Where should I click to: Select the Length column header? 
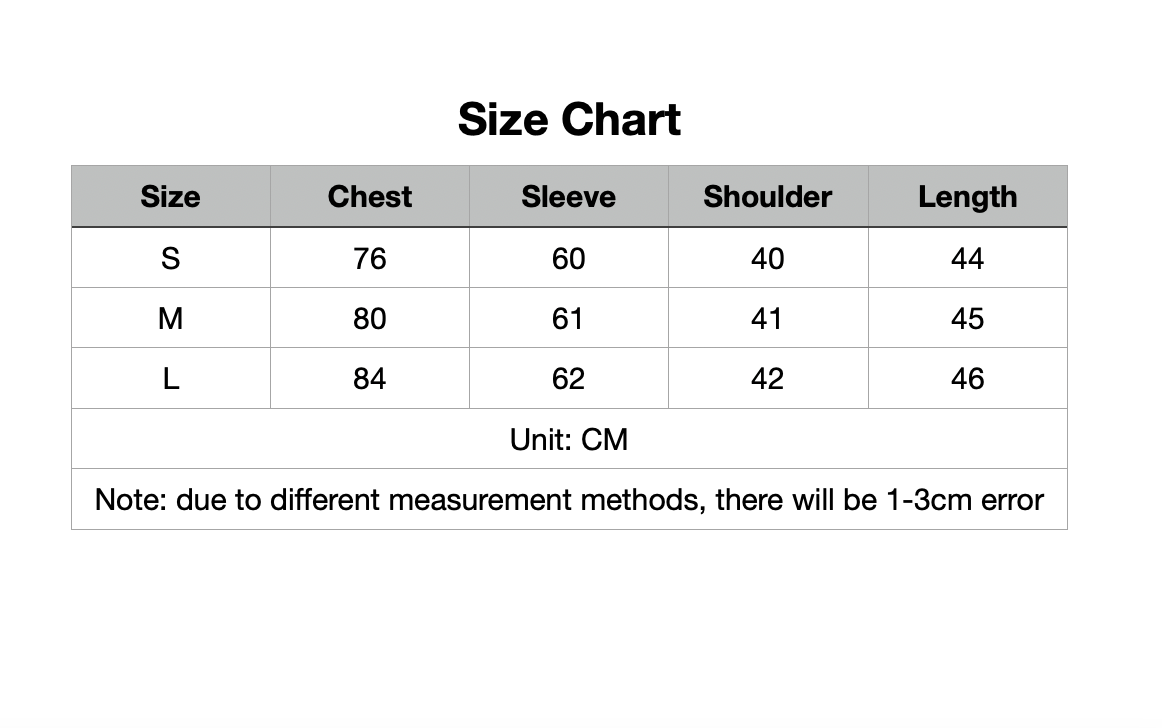point(967,197)
